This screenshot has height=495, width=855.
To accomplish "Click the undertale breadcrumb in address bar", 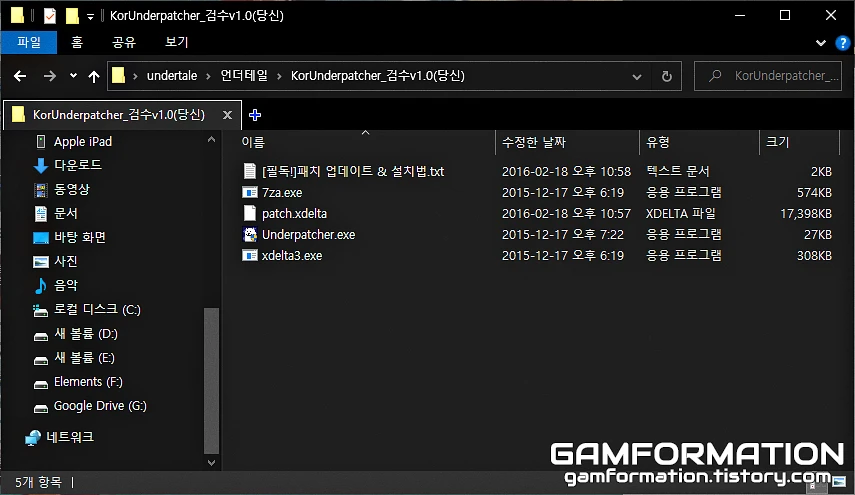I will tap(172, 76).
